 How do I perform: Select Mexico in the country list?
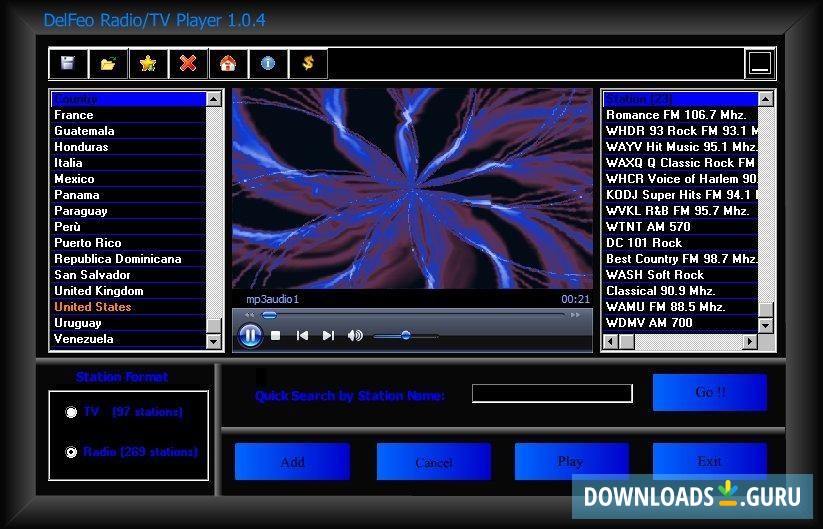[128, 179]
